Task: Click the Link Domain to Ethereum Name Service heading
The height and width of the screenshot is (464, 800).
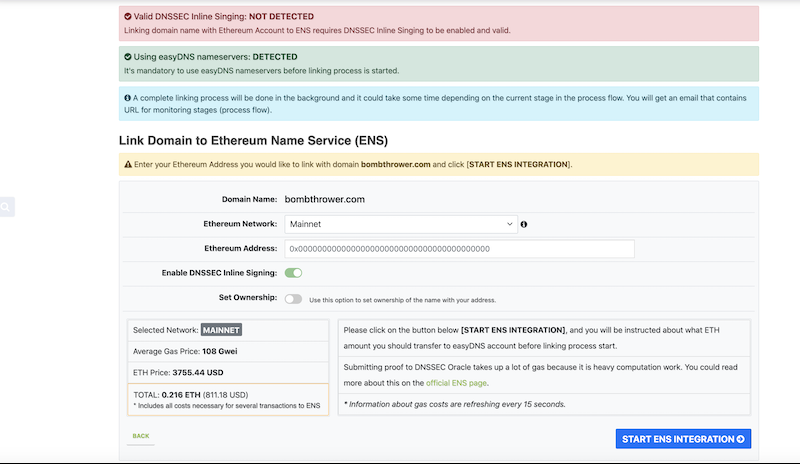Action: click(254, 140)
